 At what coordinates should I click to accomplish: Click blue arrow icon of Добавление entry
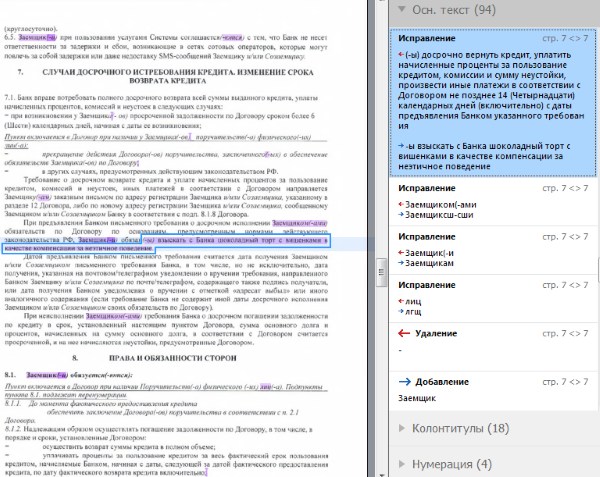click(x=404, y=382)
